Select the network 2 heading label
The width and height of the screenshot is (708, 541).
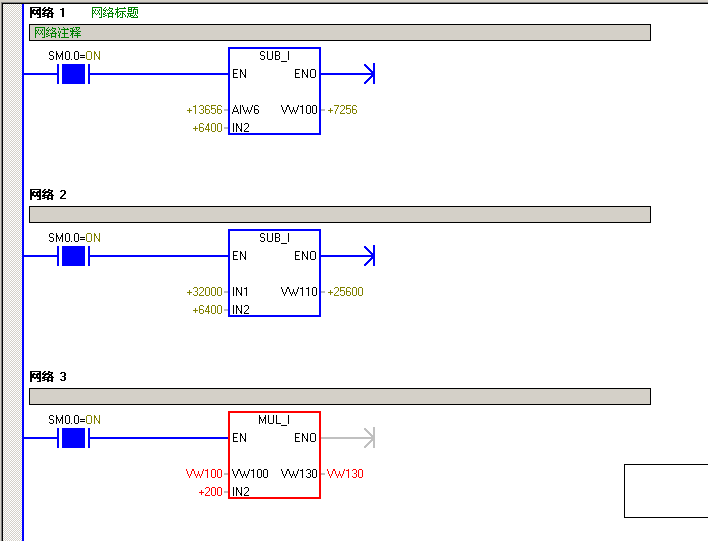pyautogui.click(x=48, y=195)
